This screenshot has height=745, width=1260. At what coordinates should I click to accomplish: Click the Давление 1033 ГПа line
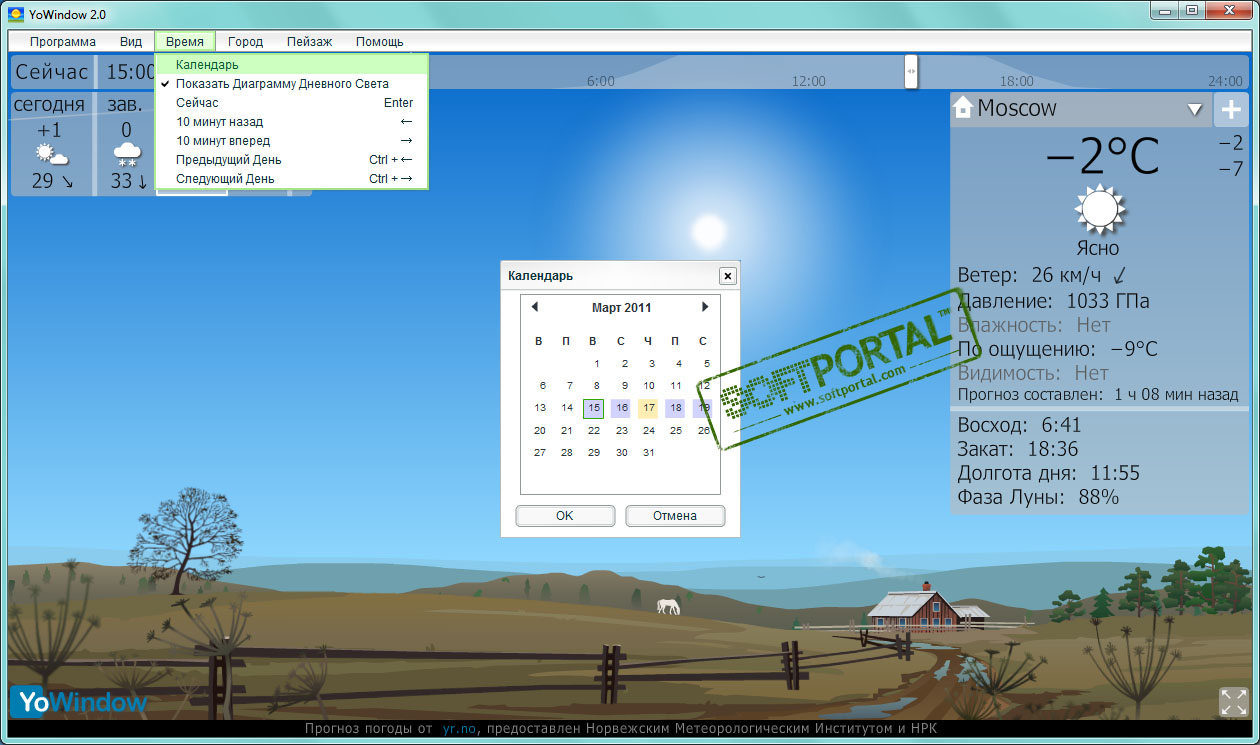tap(1053, 300)
